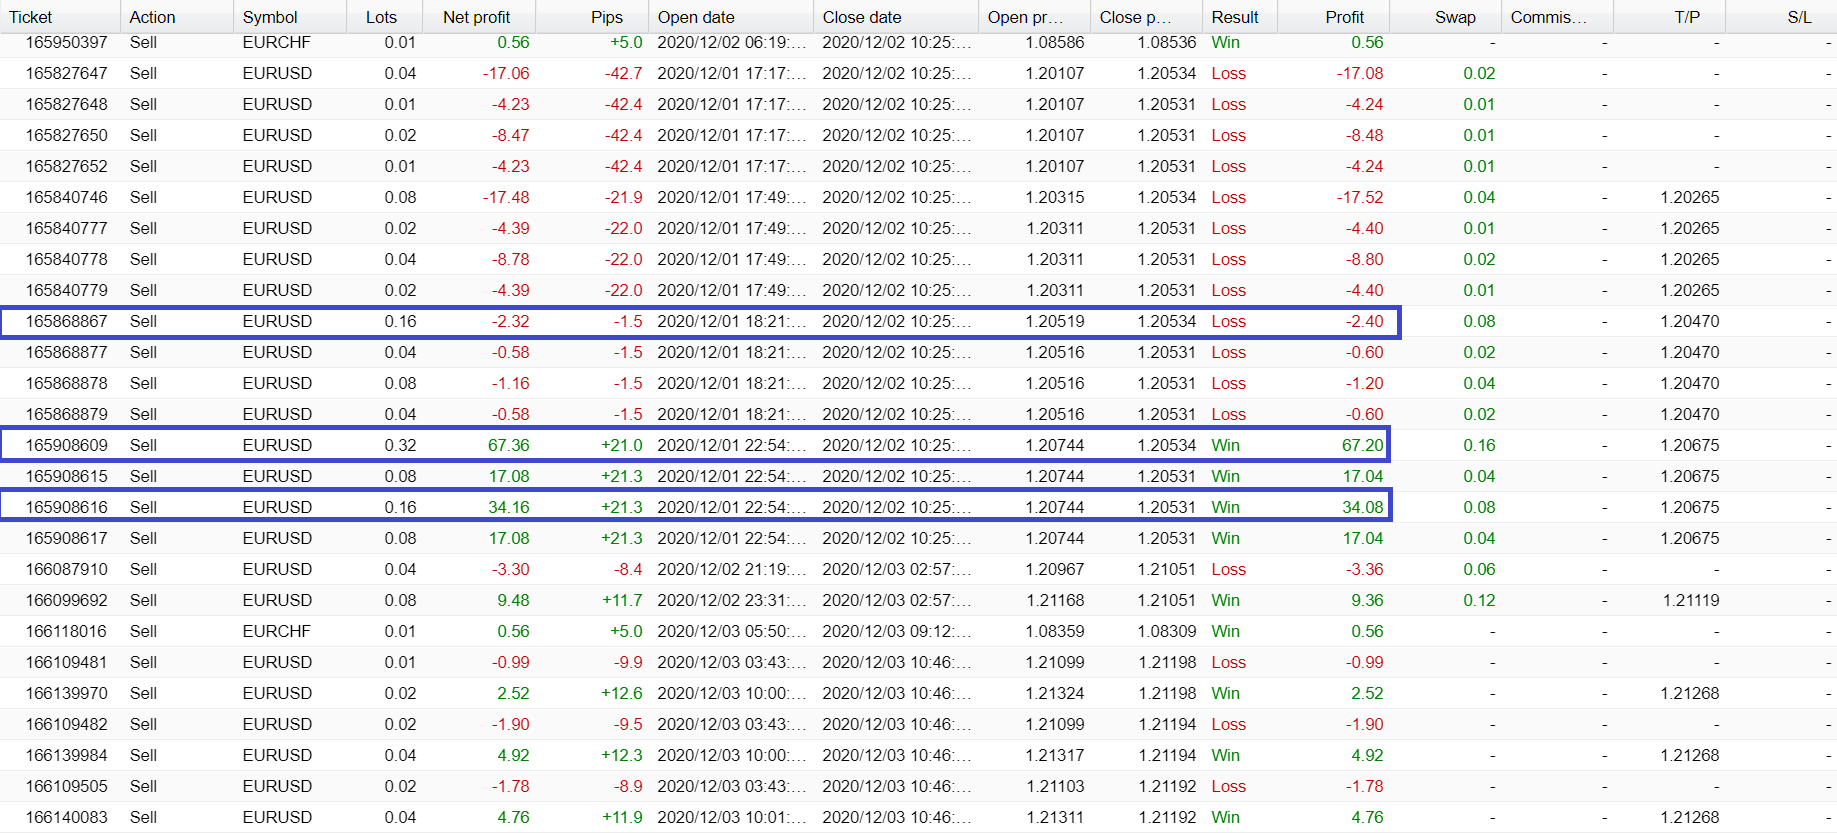This screenshot has width=1837, height=833.
Task: Select ticket 166109482
Action: [66, 724]
